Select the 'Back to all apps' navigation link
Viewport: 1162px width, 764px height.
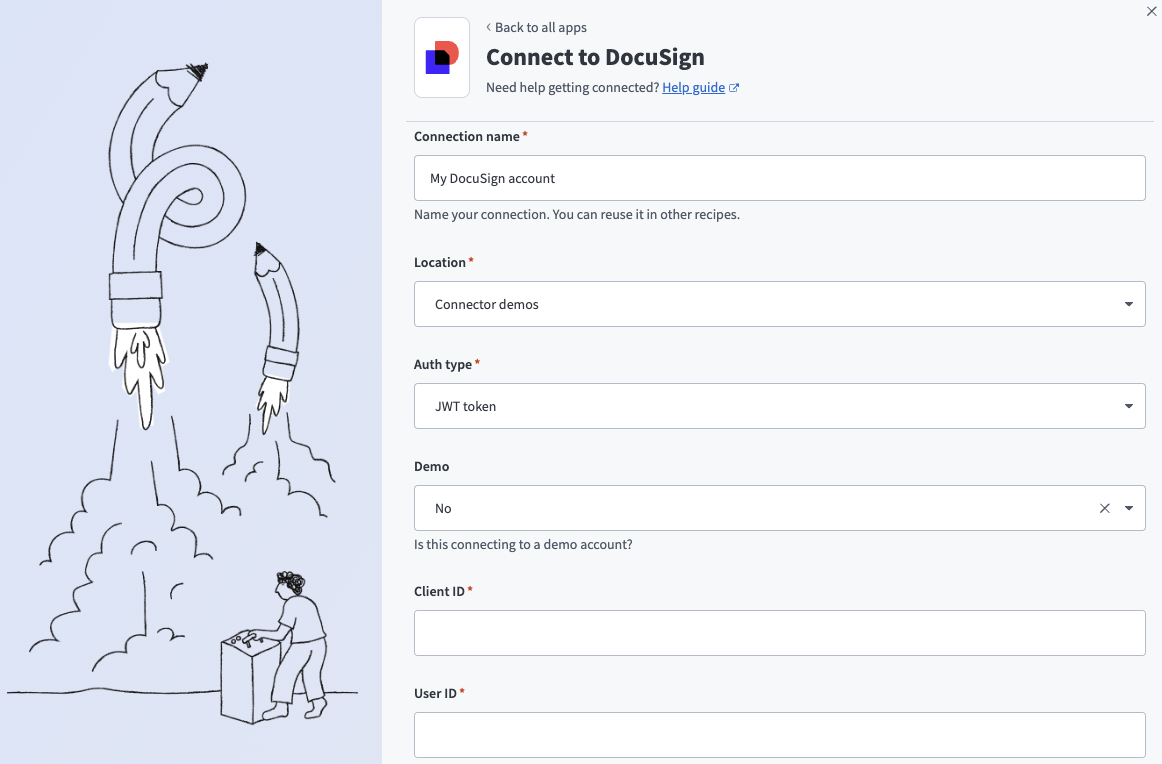coord(541,27)
